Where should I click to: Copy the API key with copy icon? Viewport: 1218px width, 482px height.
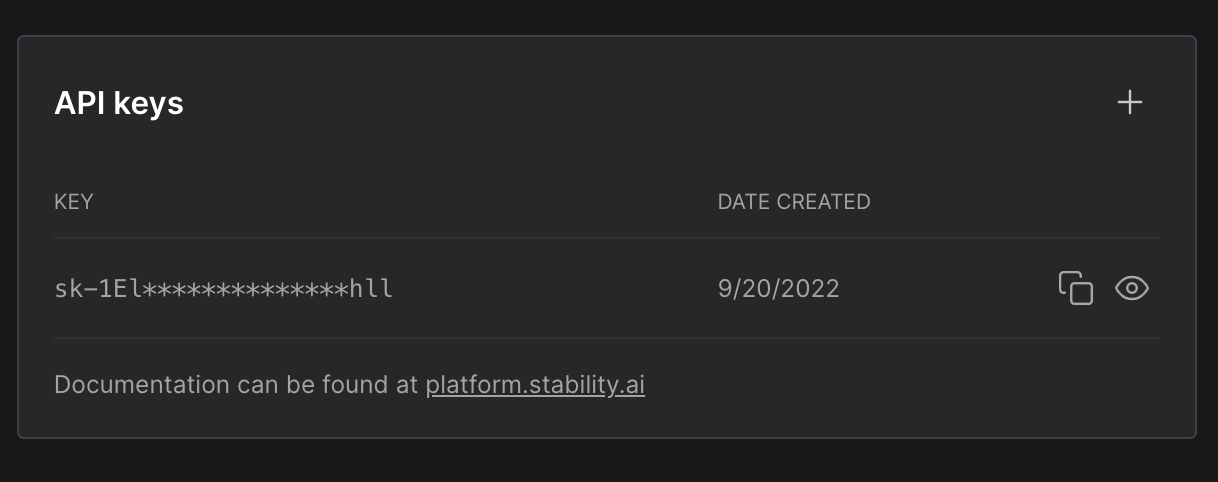tap(1076, 288)
